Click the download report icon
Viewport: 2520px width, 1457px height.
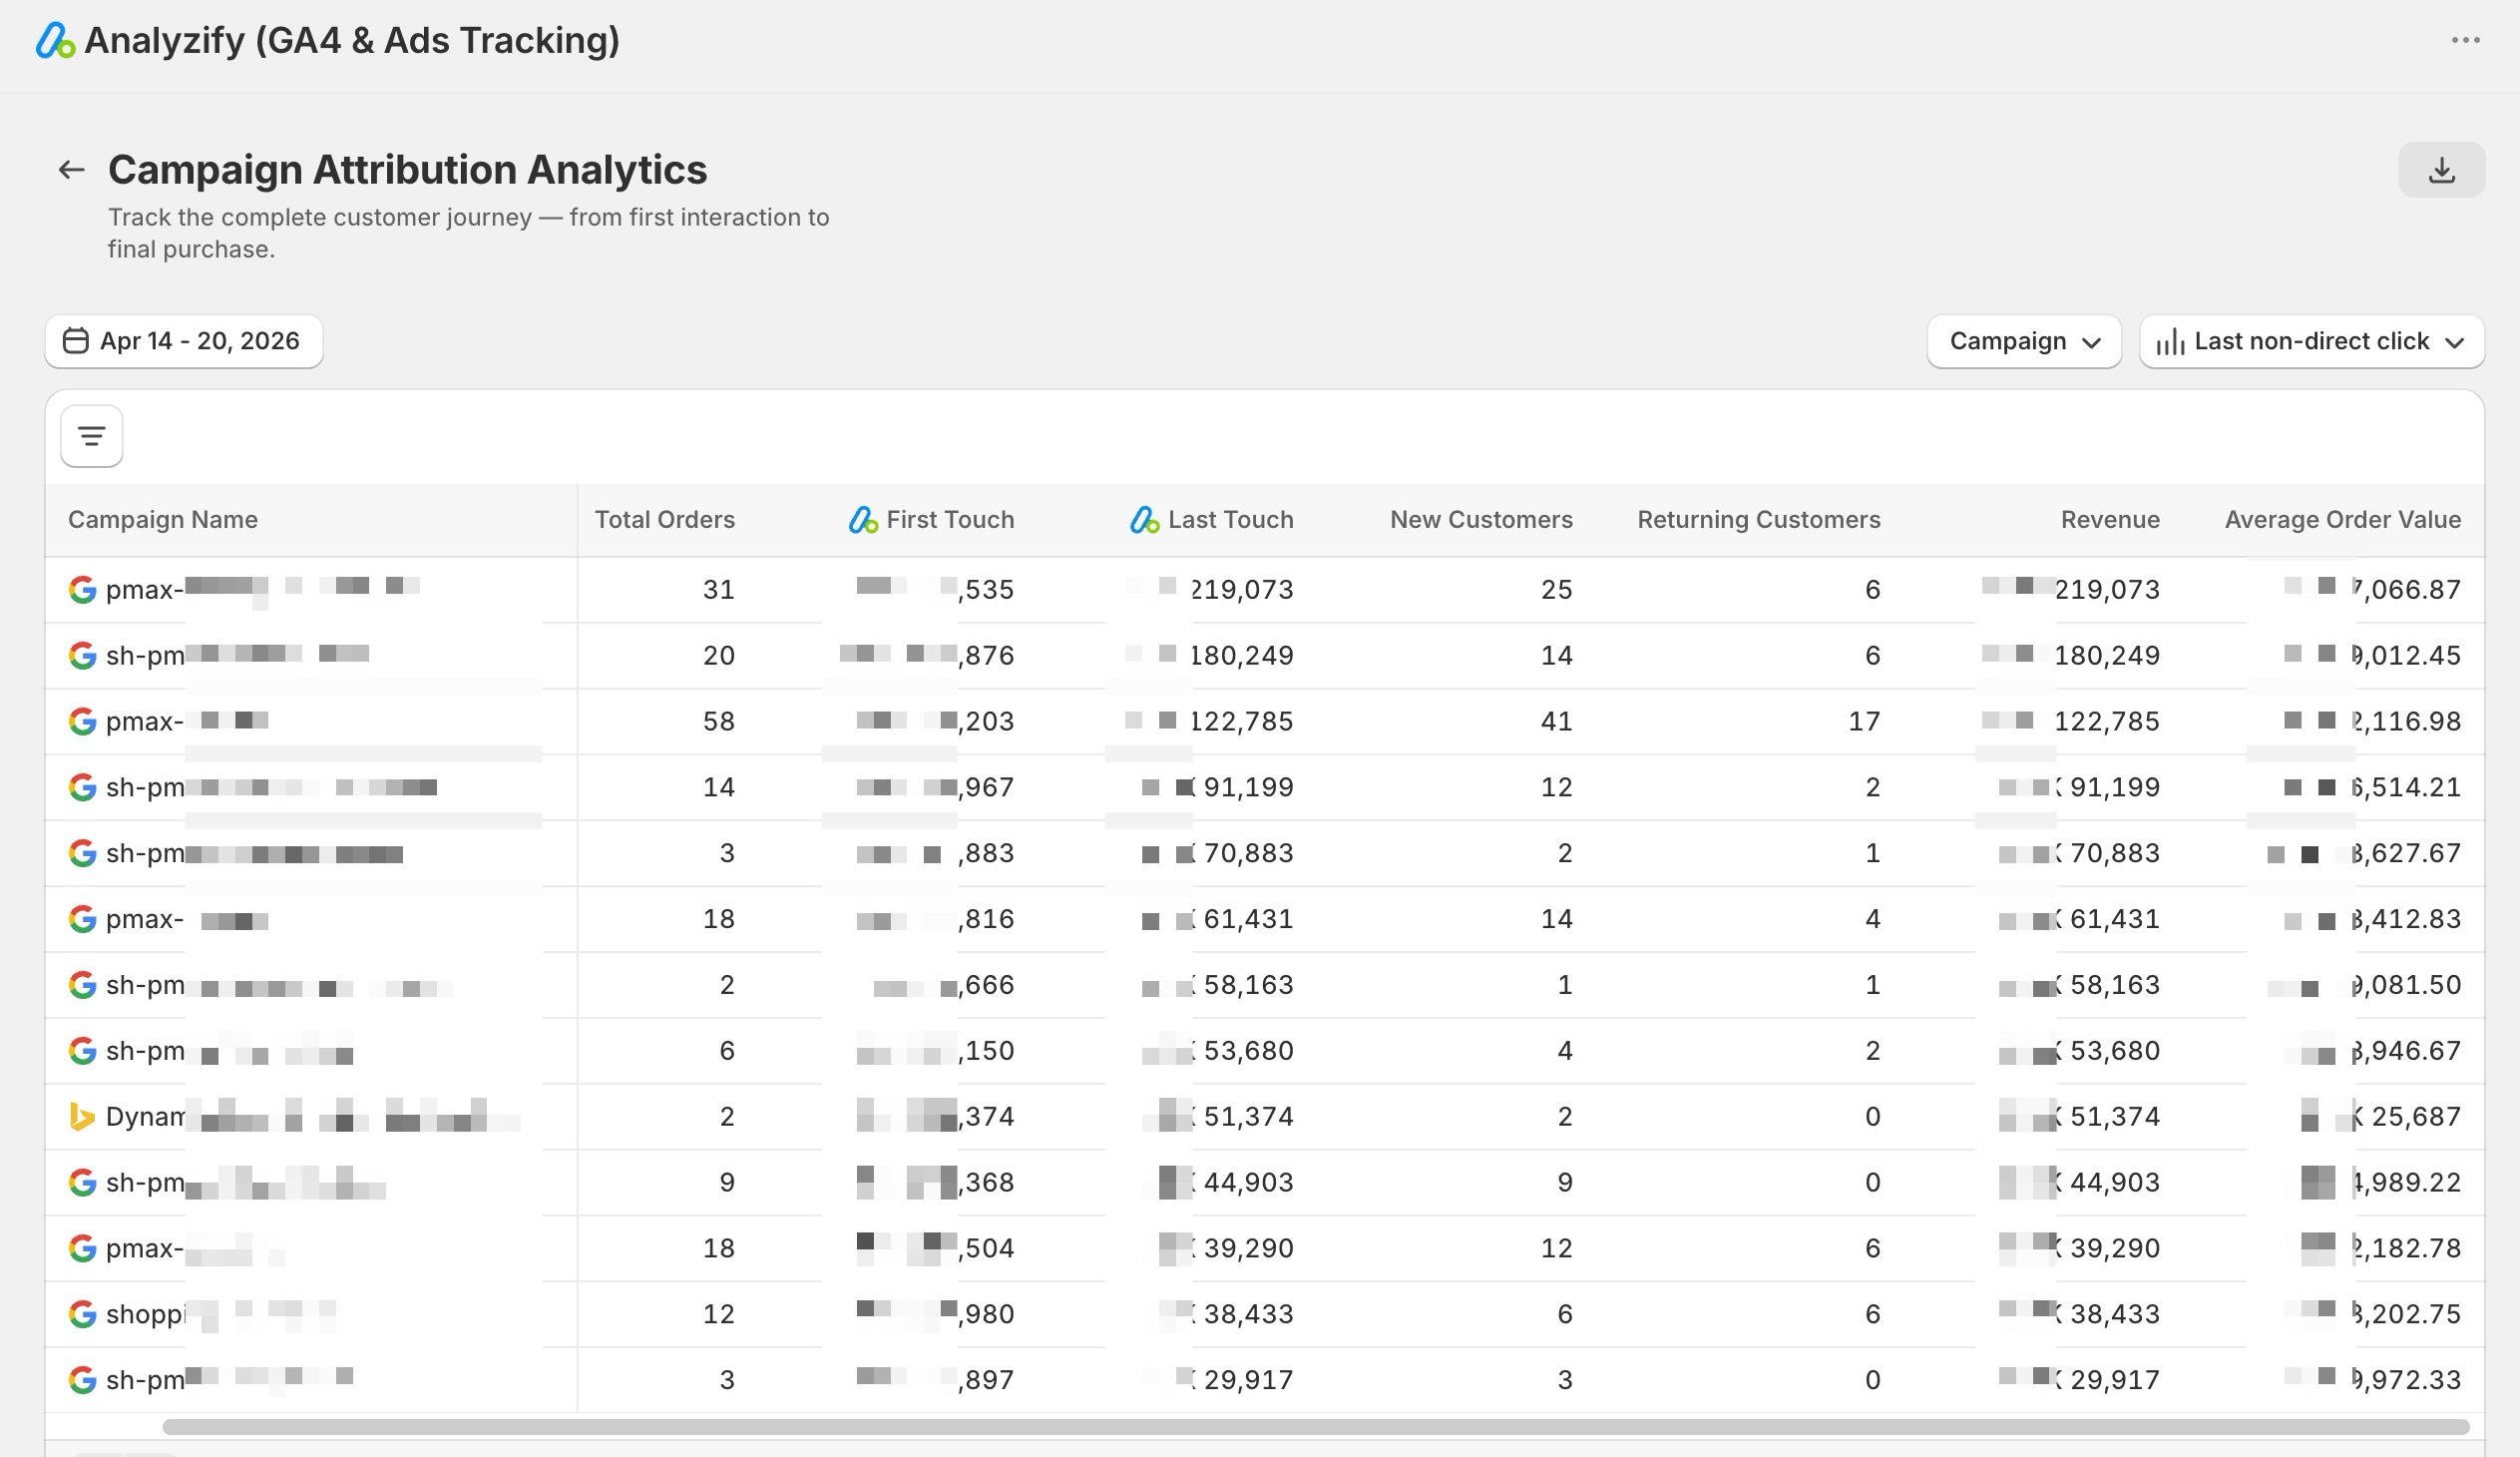click(x=2441, y=169)
